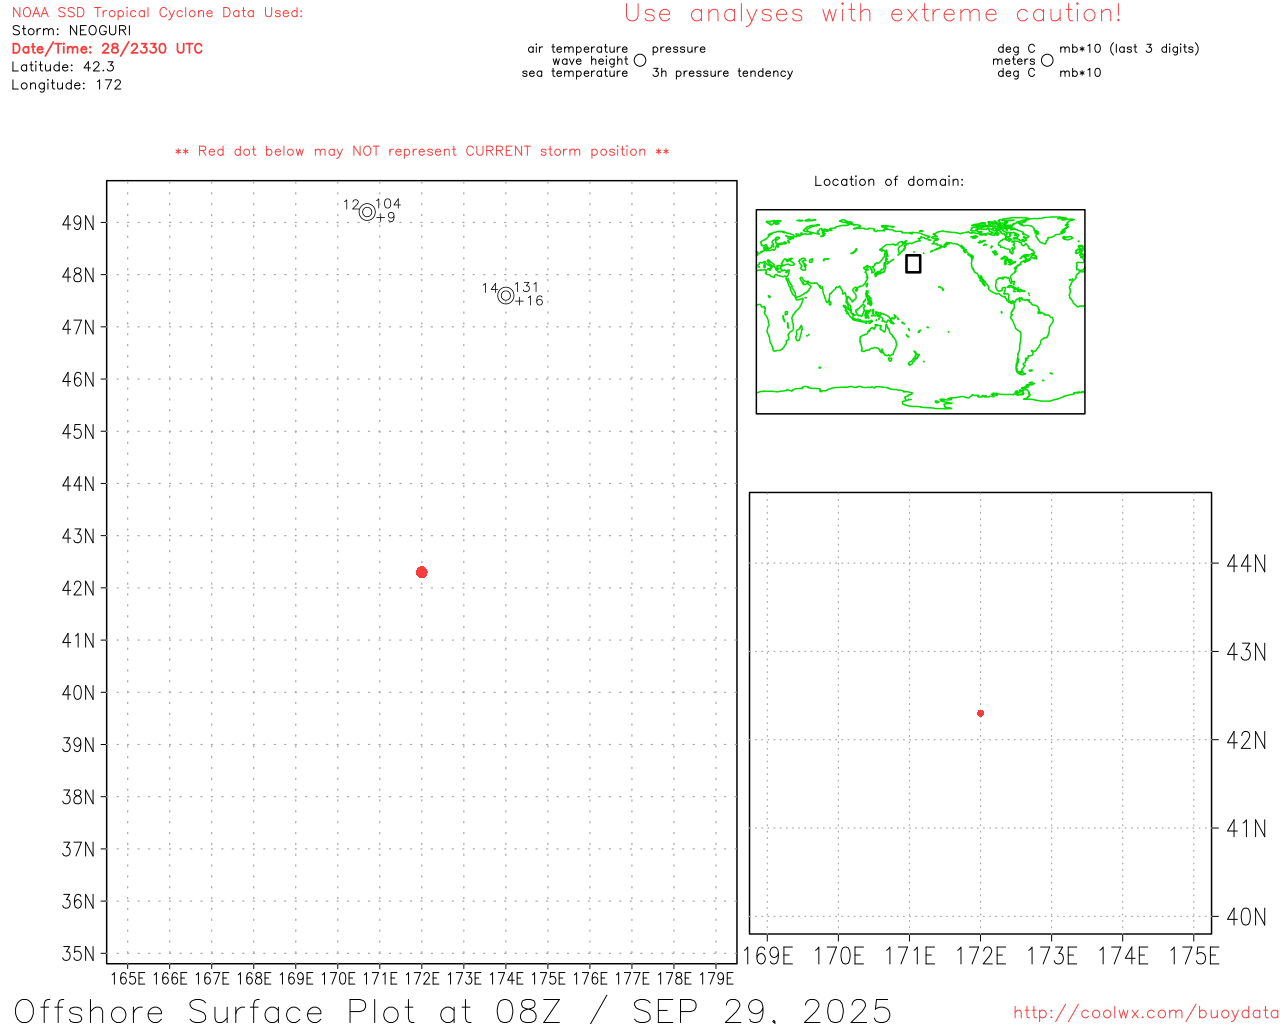Click the "14" air temperature buoy value
Viewport: 1280px width, 1024px height.
[490, 288]
